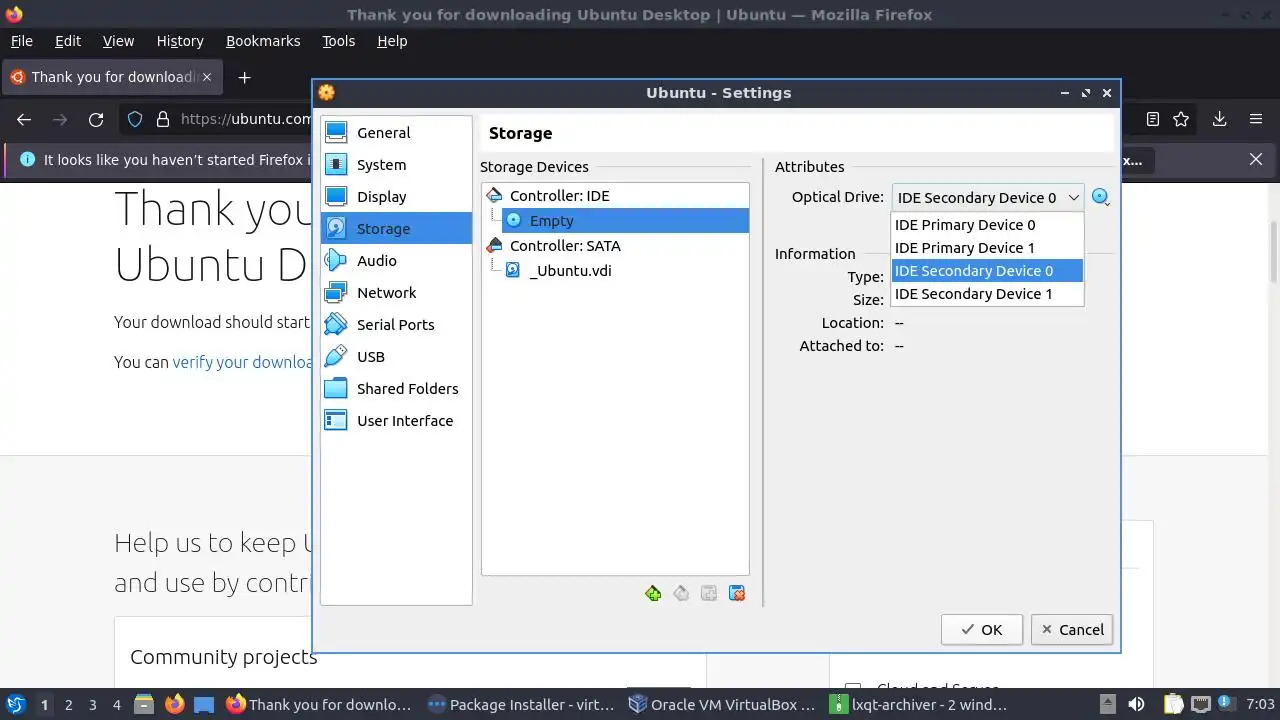Open the LXQt application menu
This screenshot has width=1280, height=720.
coord(16,705)
